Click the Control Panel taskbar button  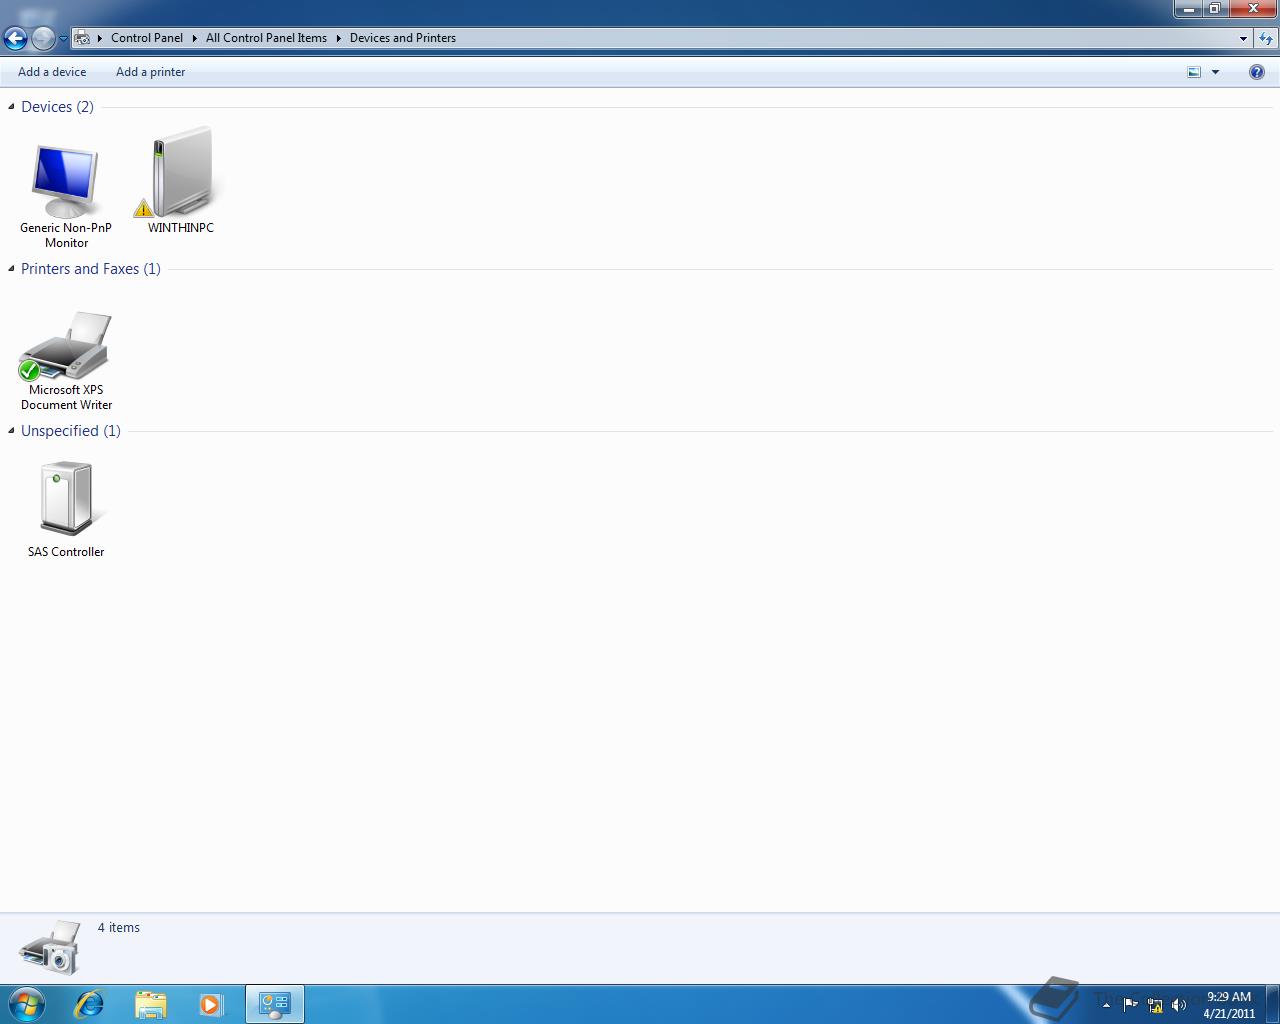[274, 1004]
